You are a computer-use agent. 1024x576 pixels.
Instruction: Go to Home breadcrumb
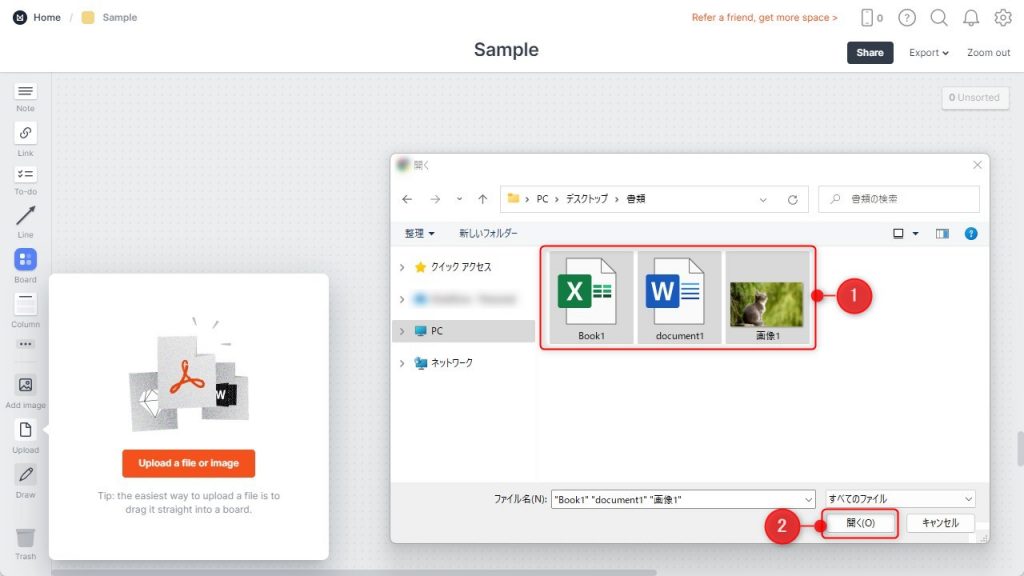[x=47, y=18]
